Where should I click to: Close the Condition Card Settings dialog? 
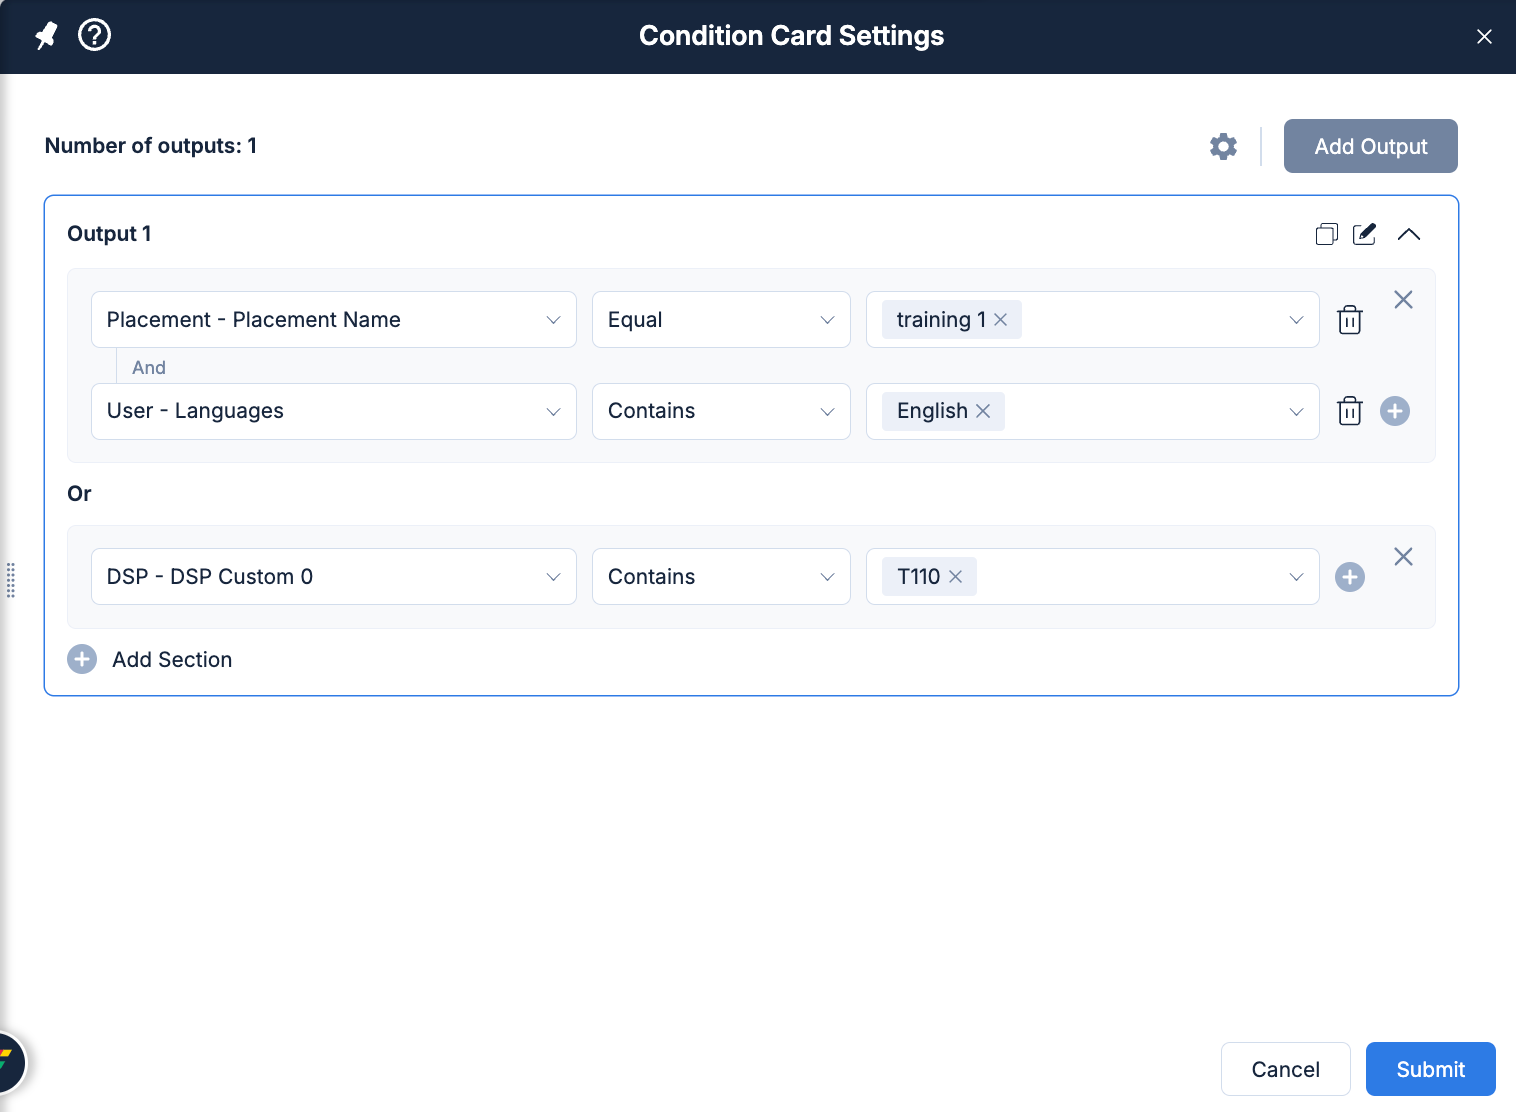pos(1484,36)
